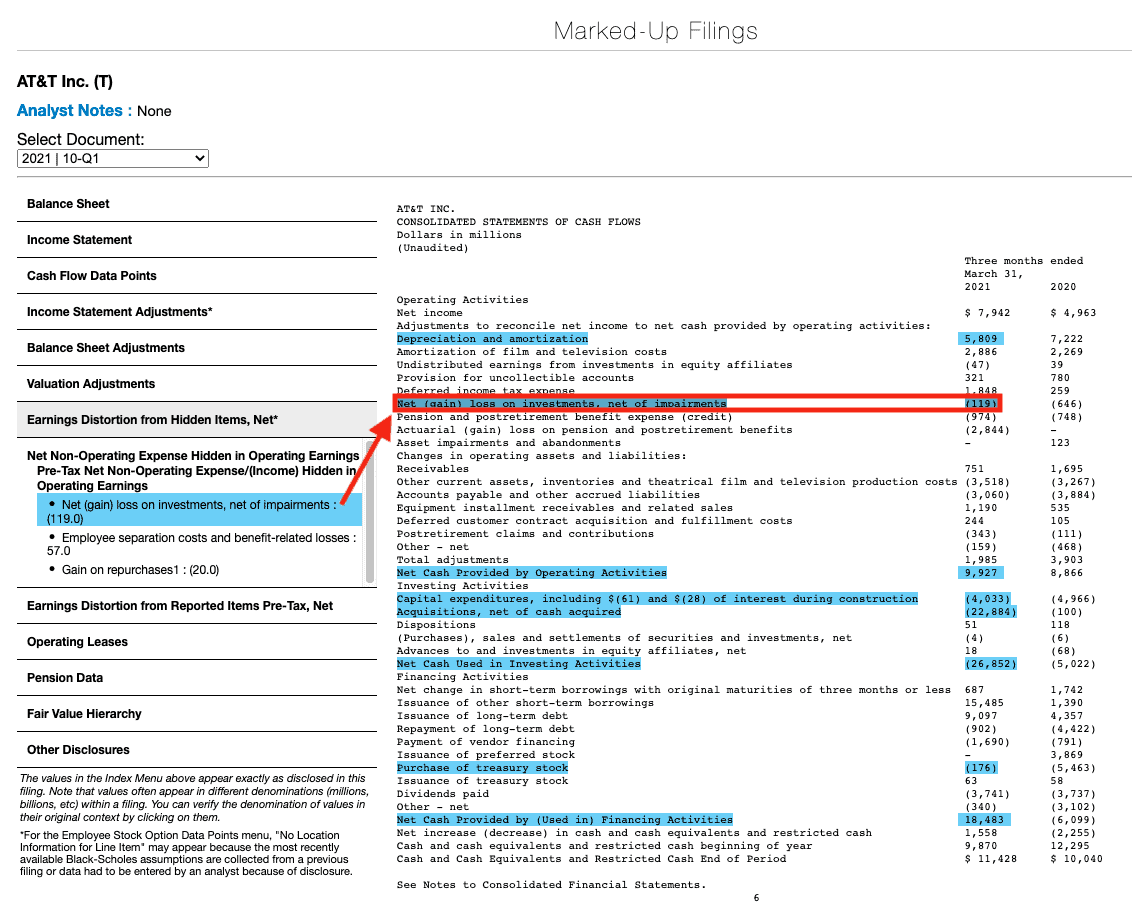This screenshot has height=905, width=1132.
Task: Click highlighted Acquisitions, net of cash acquired
Action: point(508,611)
